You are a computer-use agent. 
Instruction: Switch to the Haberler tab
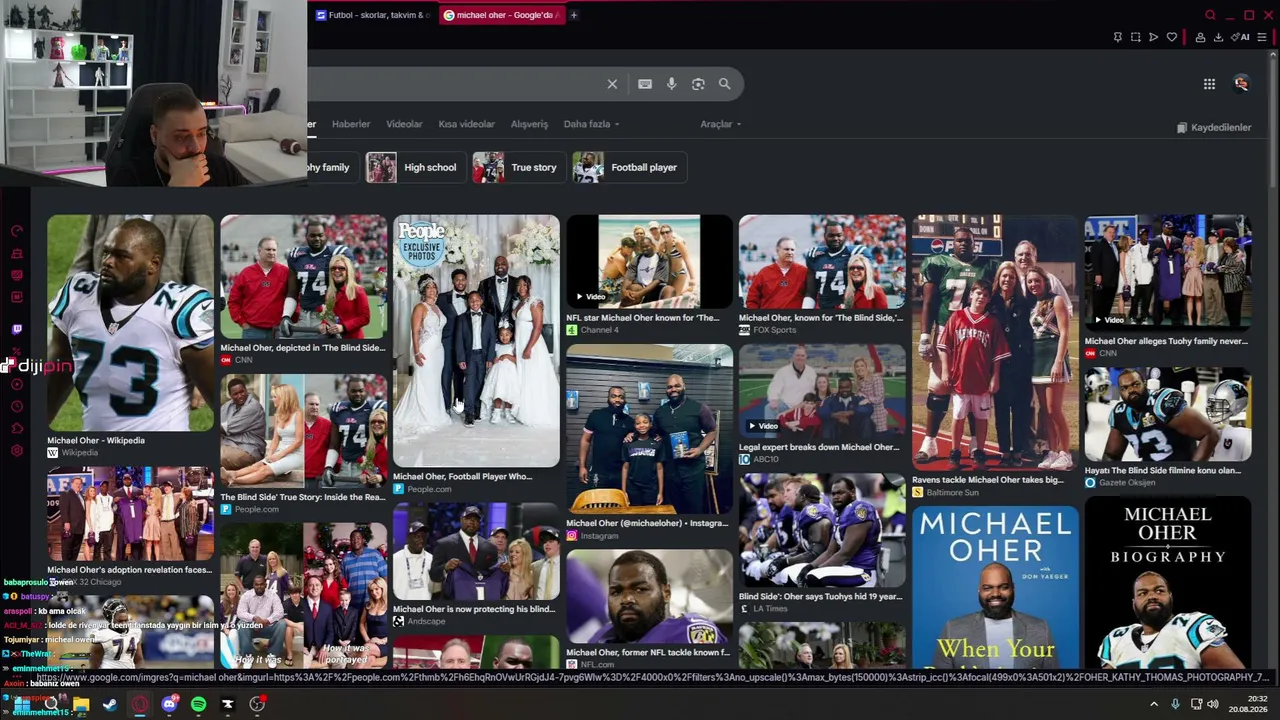[x=351, y=124]
